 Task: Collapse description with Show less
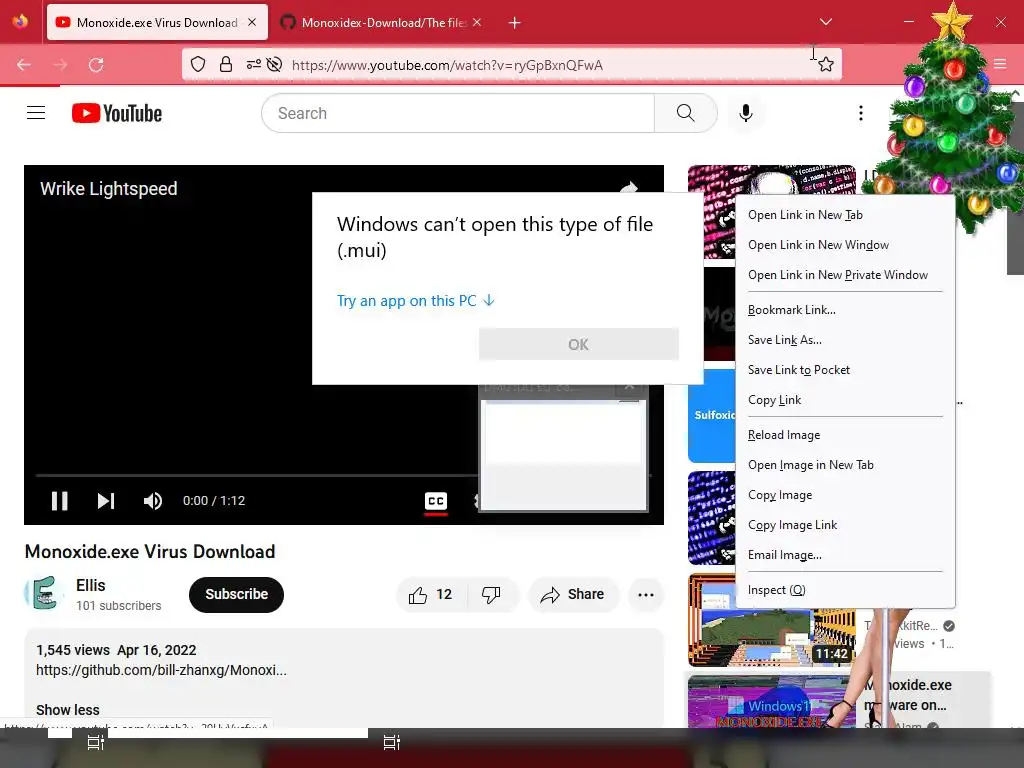(68, 710)
